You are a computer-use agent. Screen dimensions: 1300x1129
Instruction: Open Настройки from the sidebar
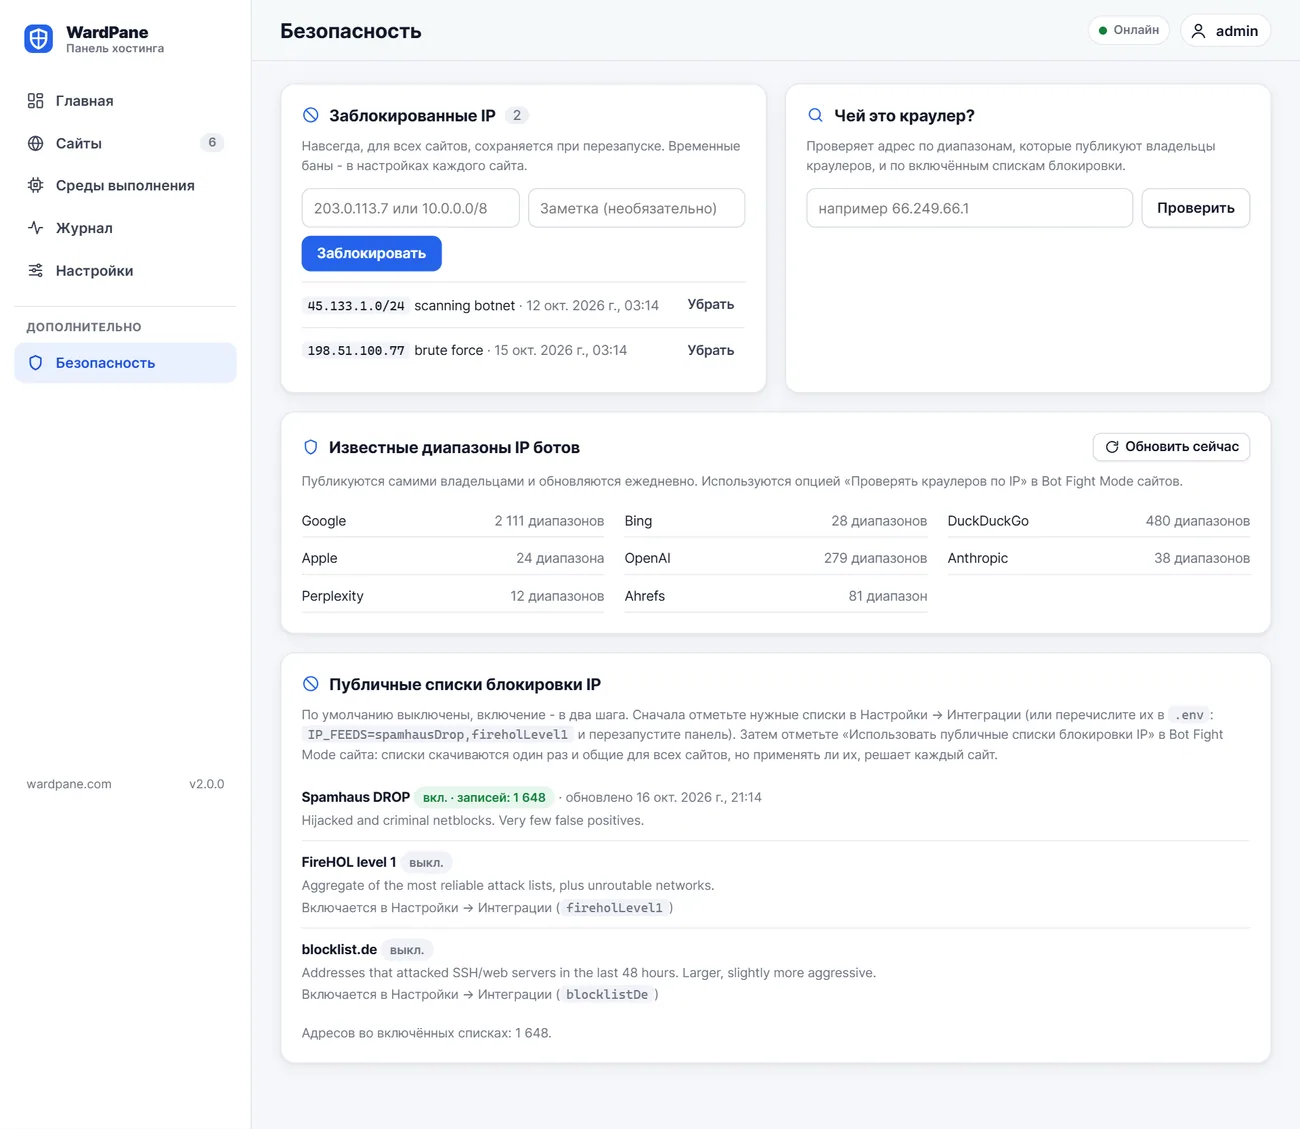(125, 270)
